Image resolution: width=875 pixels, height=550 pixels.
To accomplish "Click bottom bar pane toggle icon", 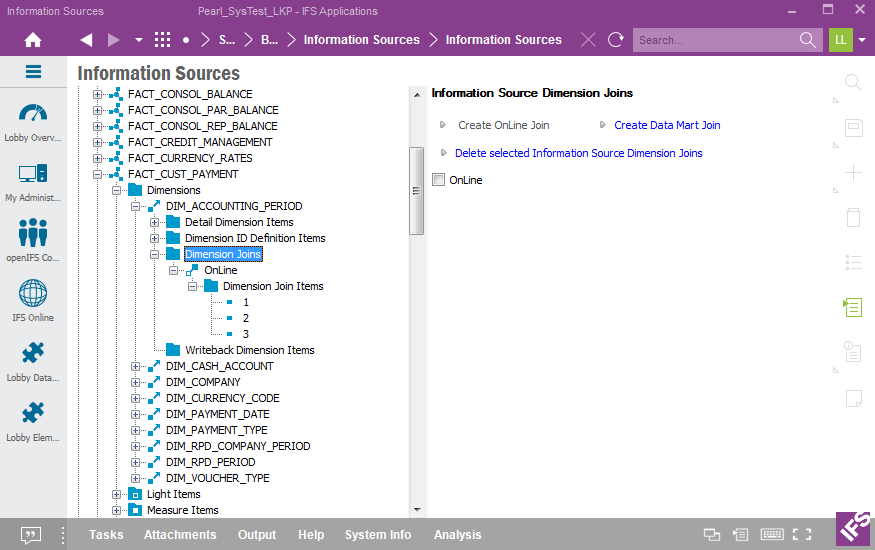I will 741,534.
